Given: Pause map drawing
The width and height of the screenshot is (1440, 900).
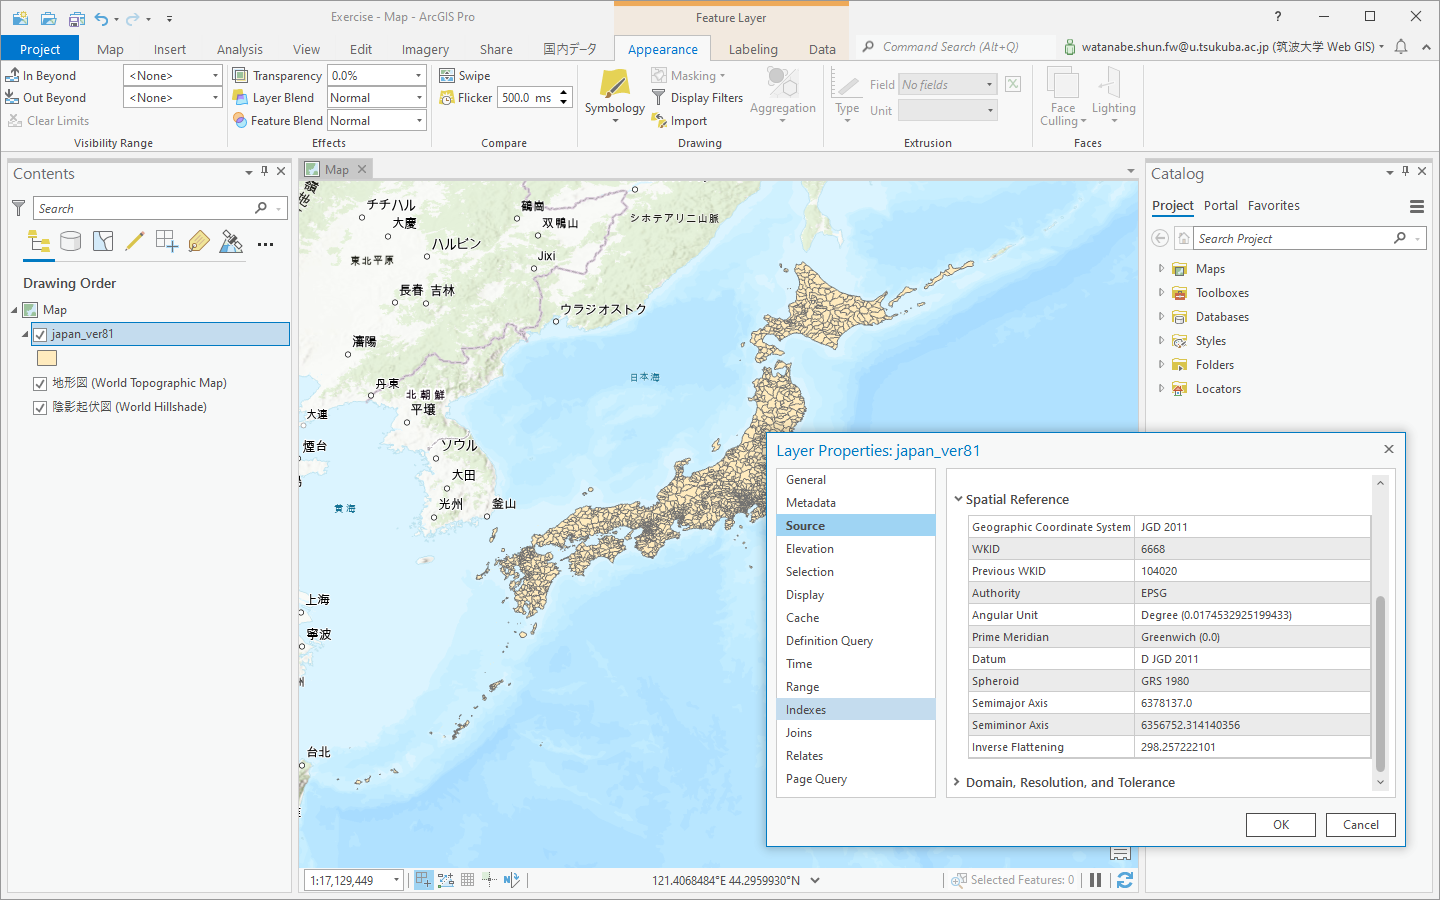Looking at the screenshot, I should click(1095, 880).
